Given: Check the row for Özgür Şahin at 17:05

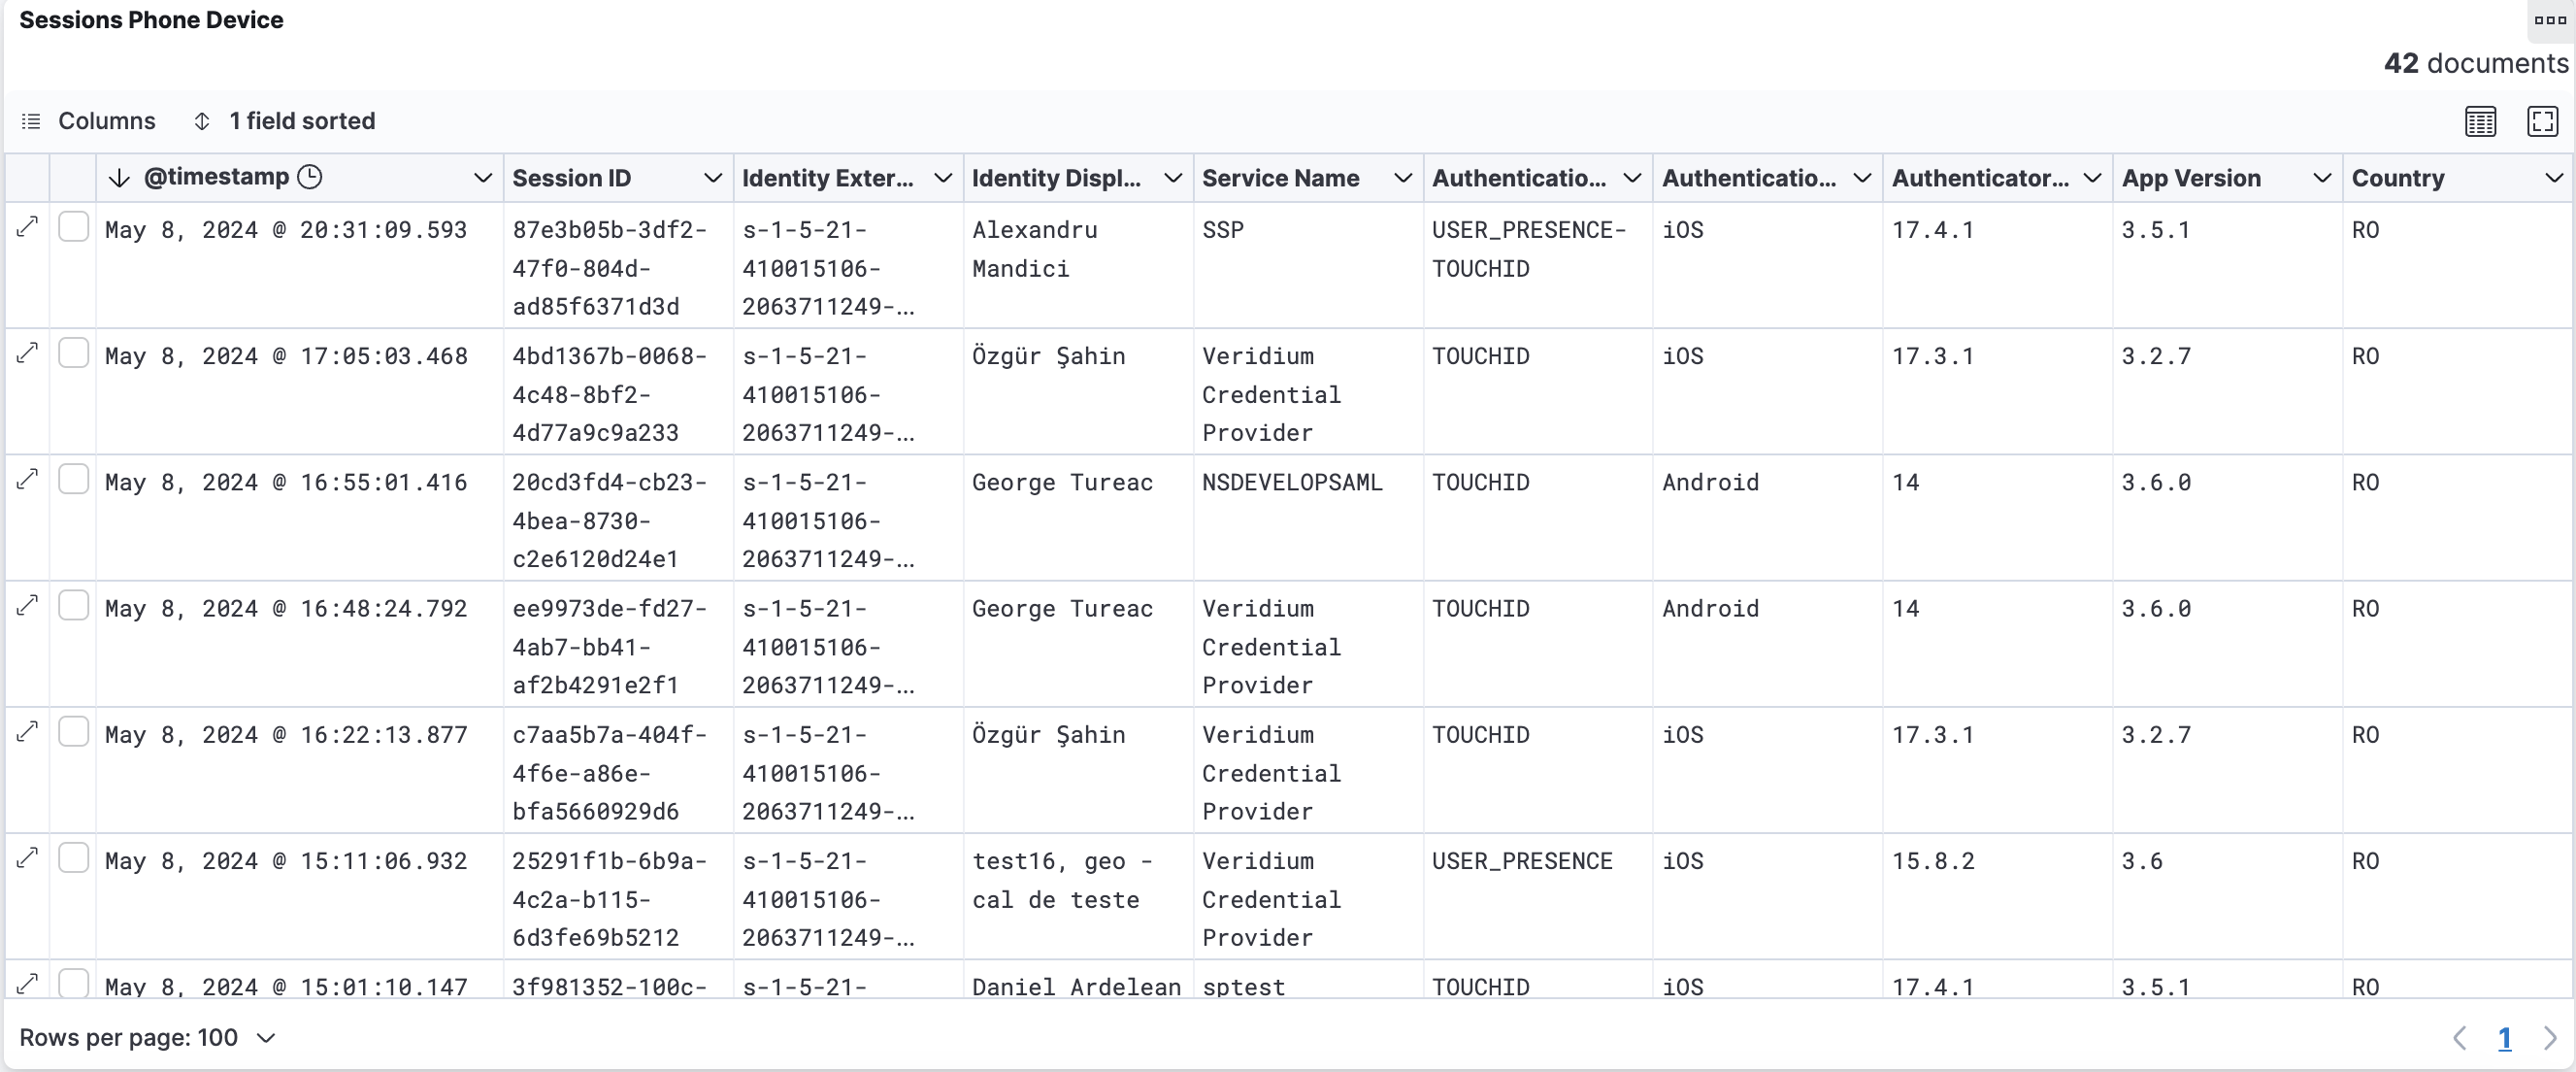Looking at the screenshot, I should tap(74, 353).
